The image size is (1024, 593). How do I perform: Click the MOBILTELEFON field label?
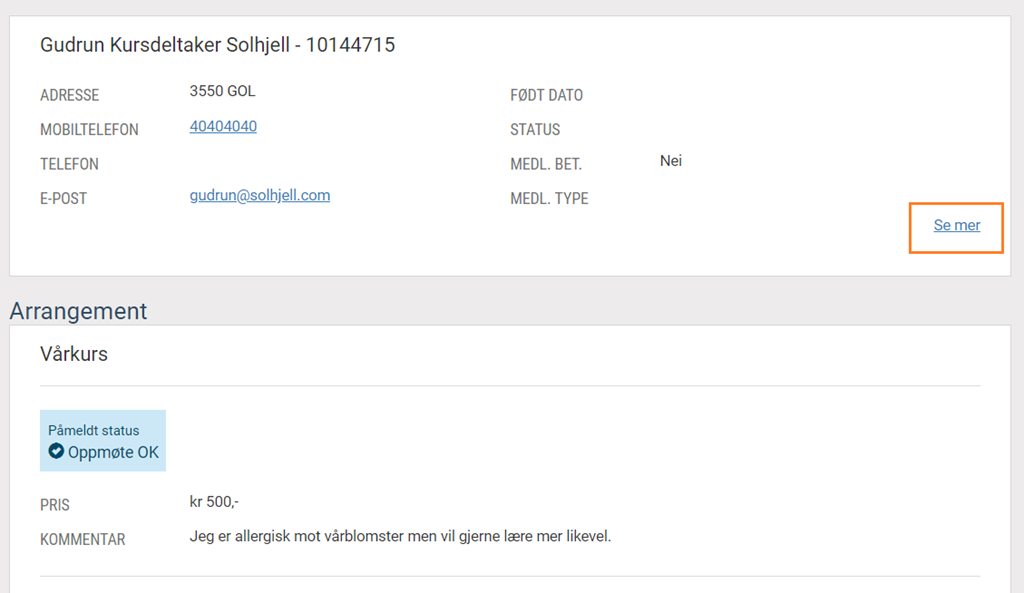click(89, 130)
